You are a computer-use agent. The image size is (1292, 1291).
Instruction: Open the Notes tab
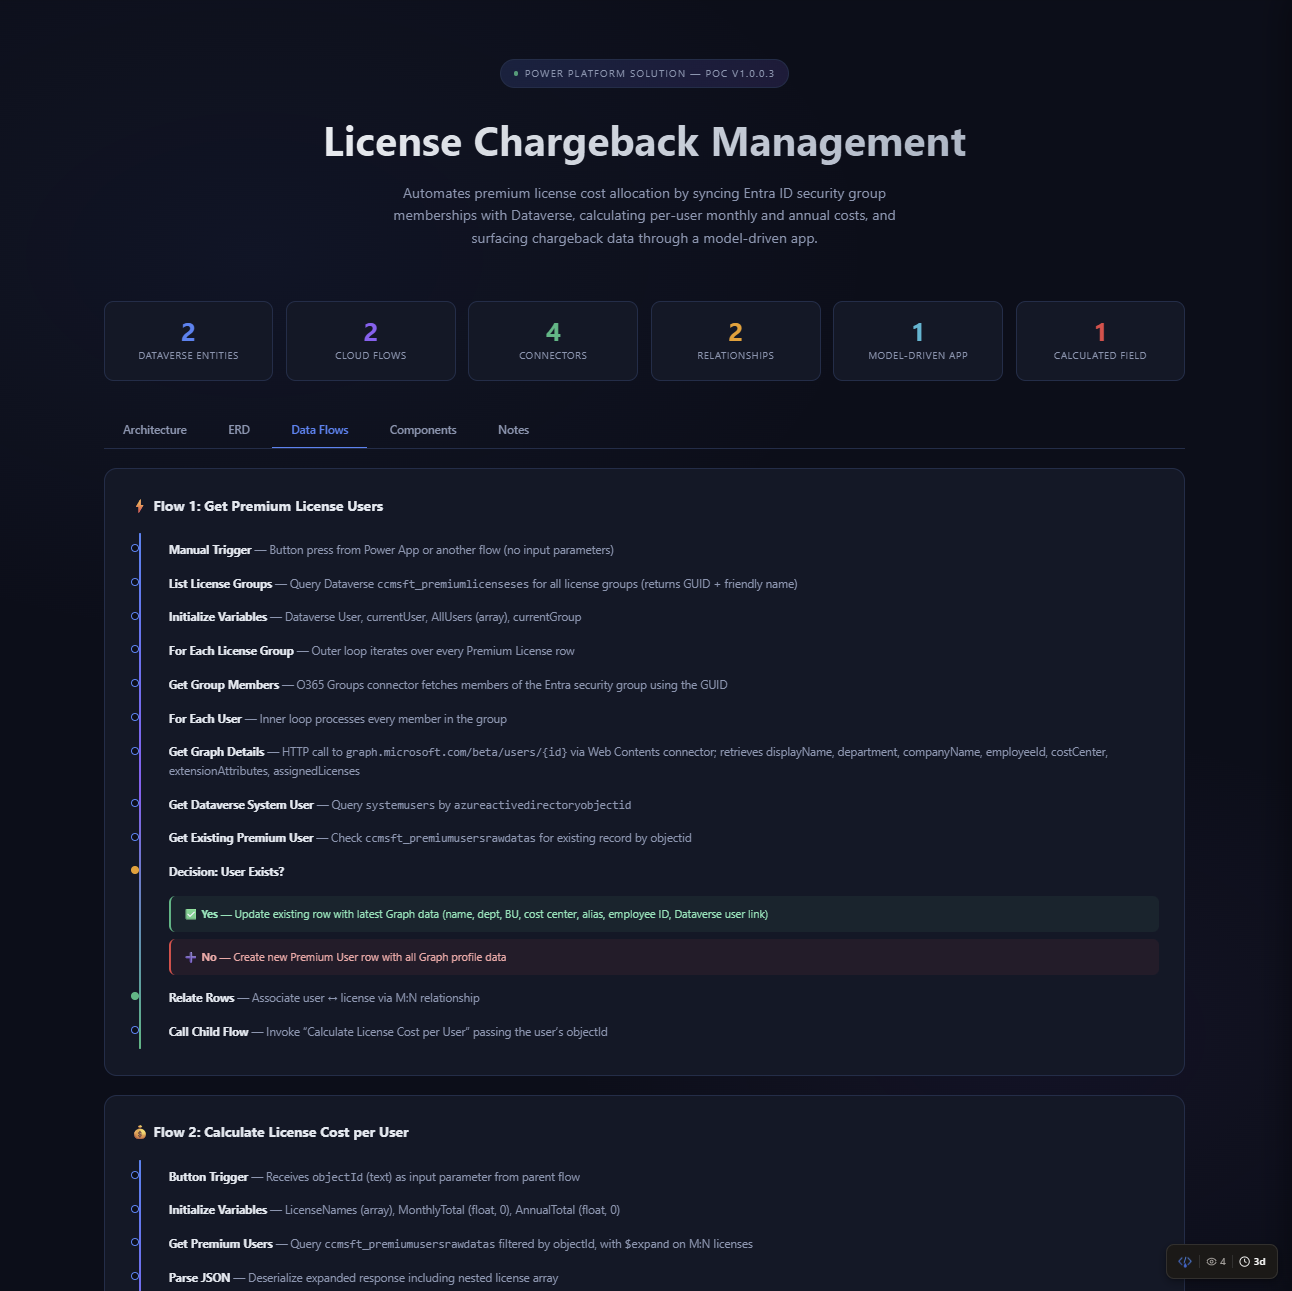(513, 429)
